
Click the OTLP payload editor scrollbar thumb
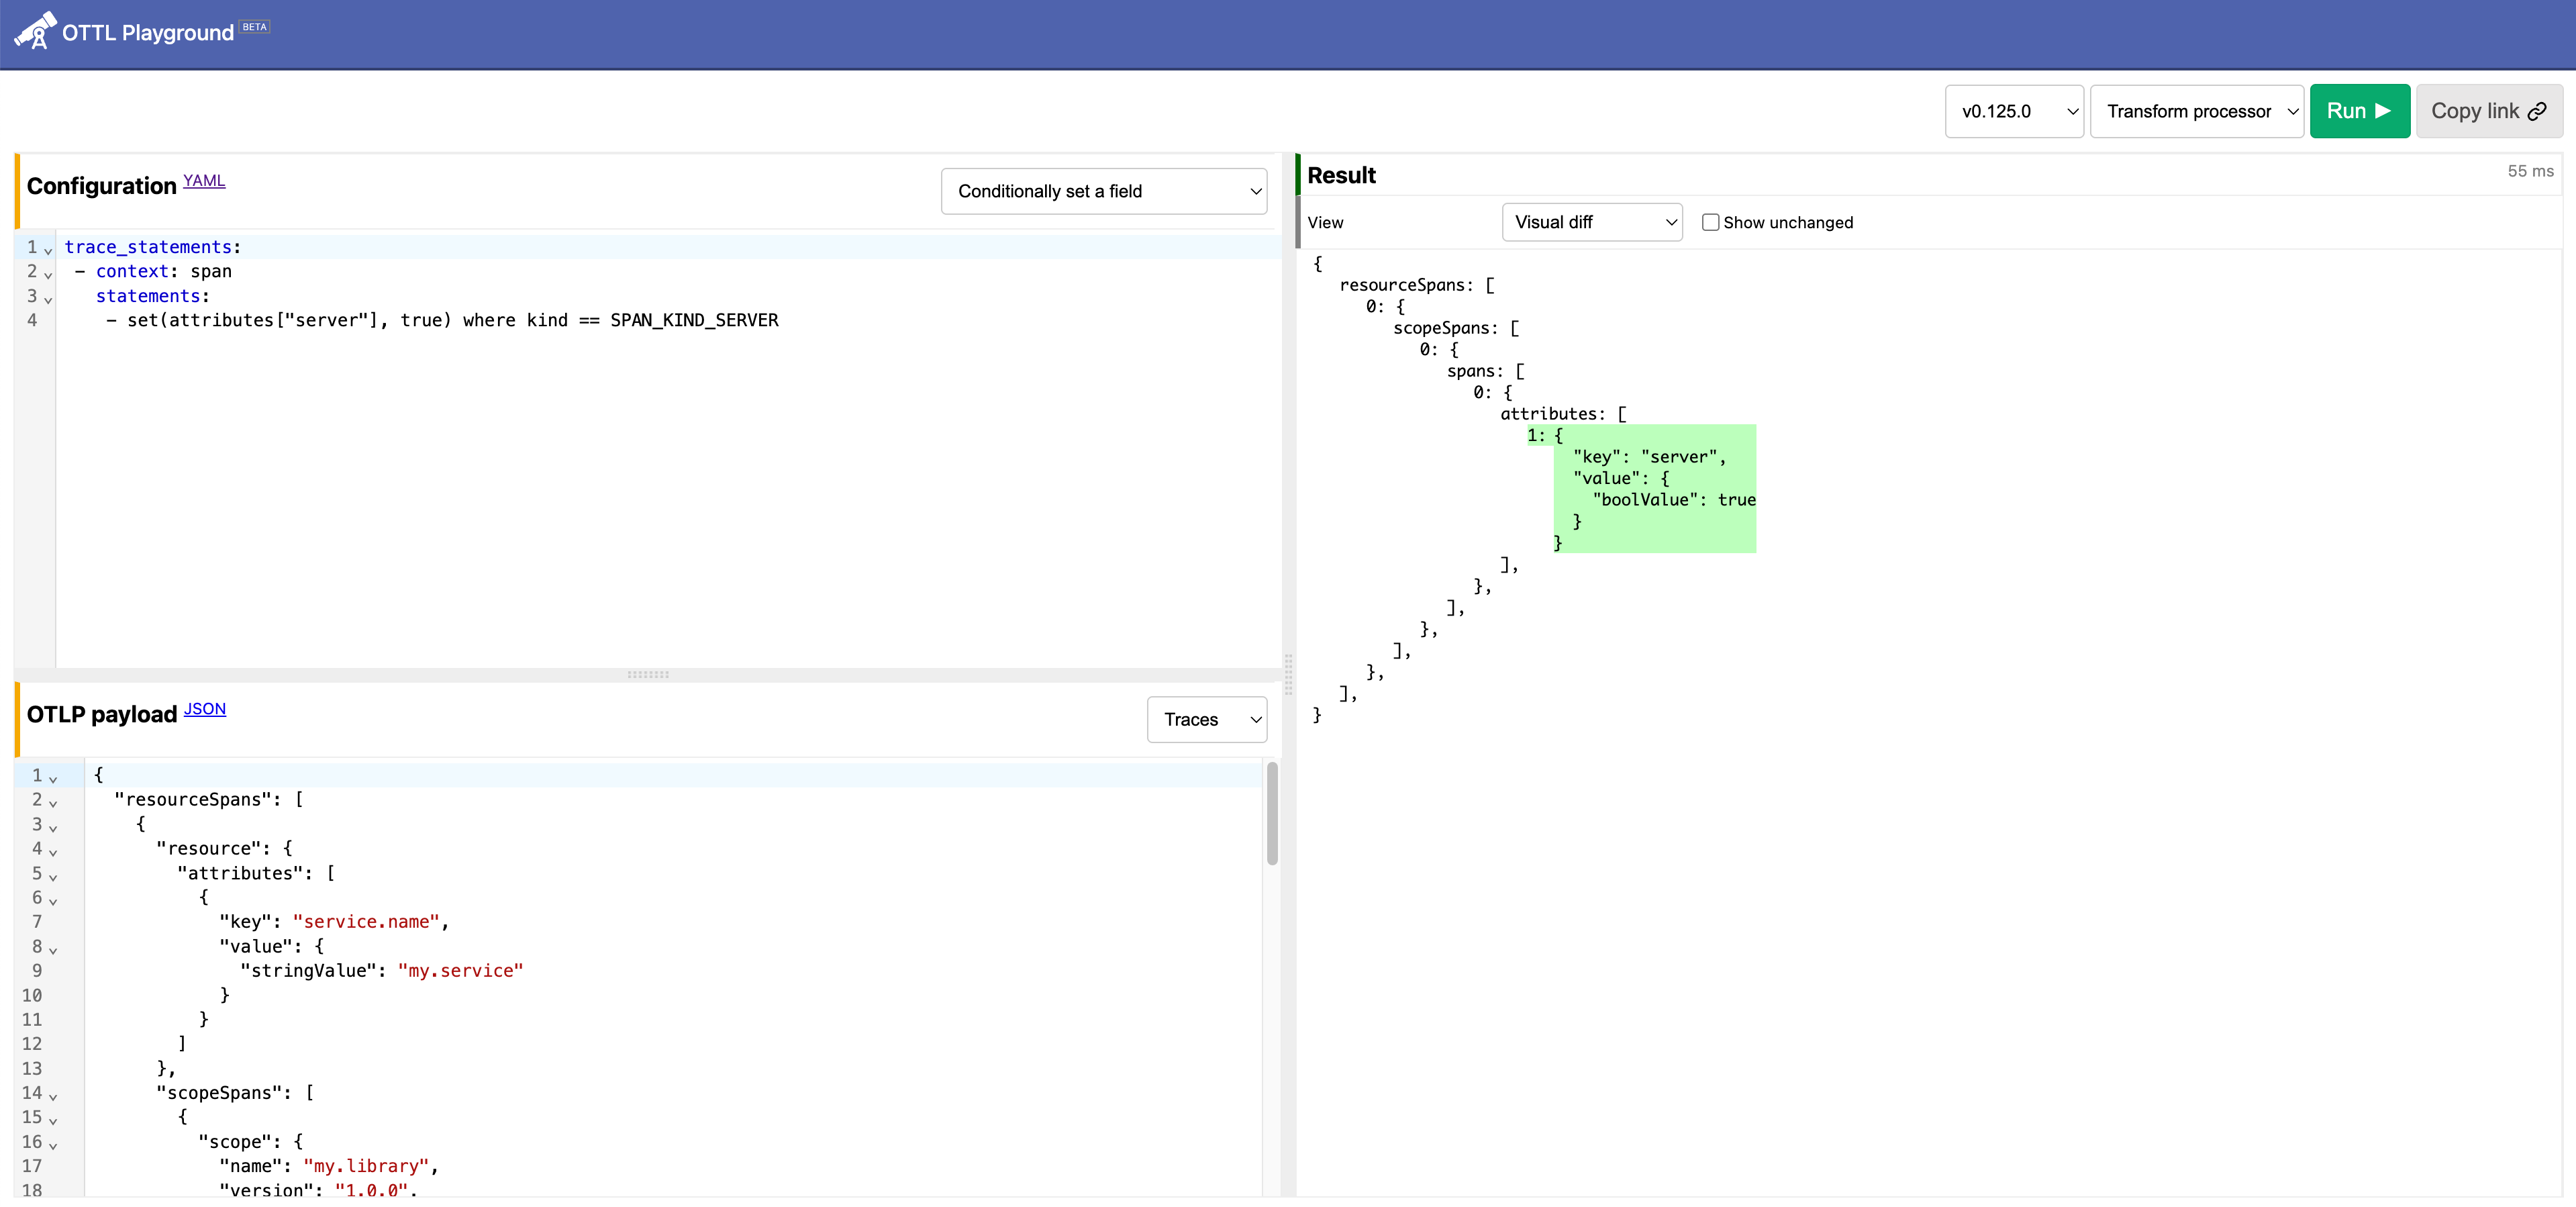(1272, 812)
